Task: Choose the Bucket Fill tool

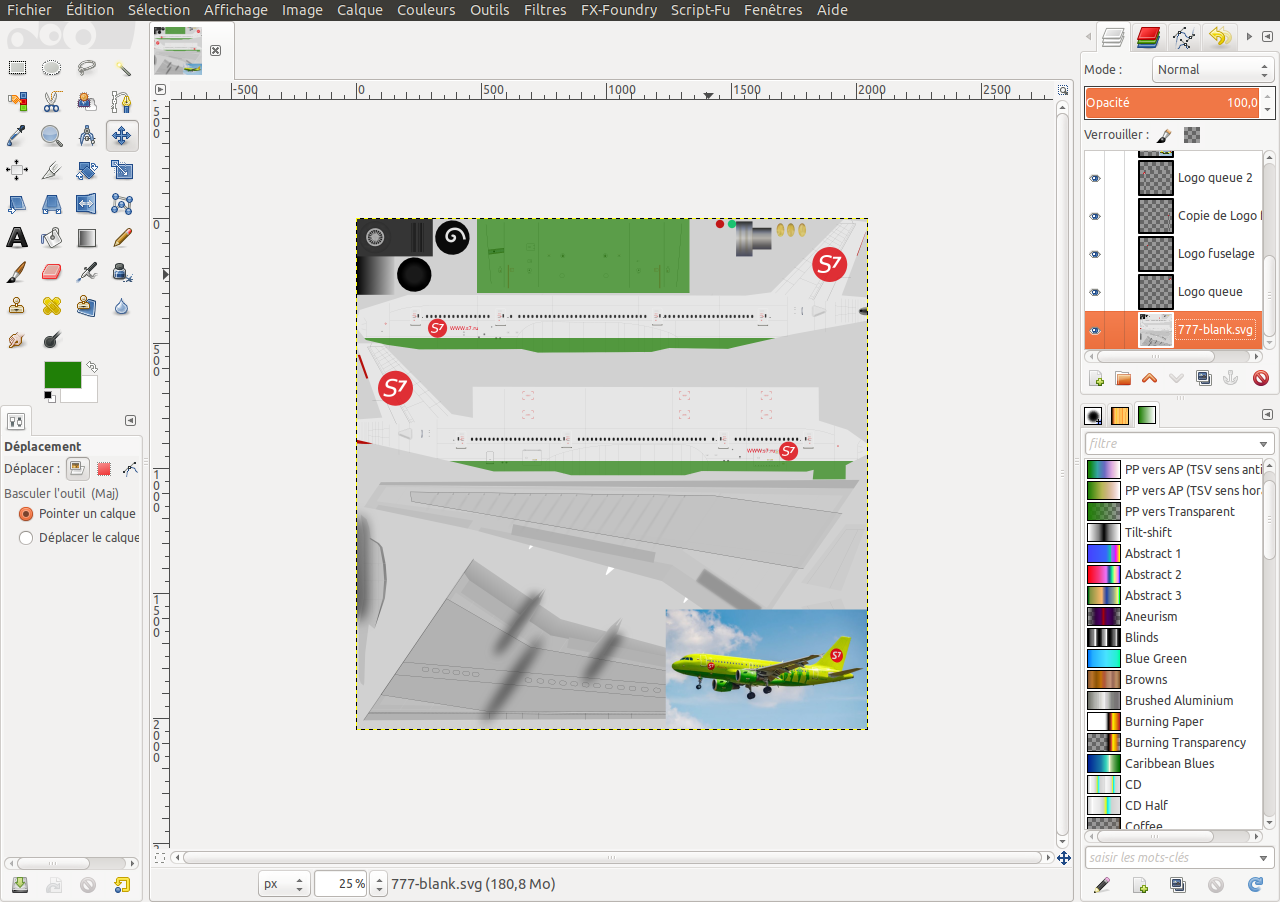Action: (52, 238)
